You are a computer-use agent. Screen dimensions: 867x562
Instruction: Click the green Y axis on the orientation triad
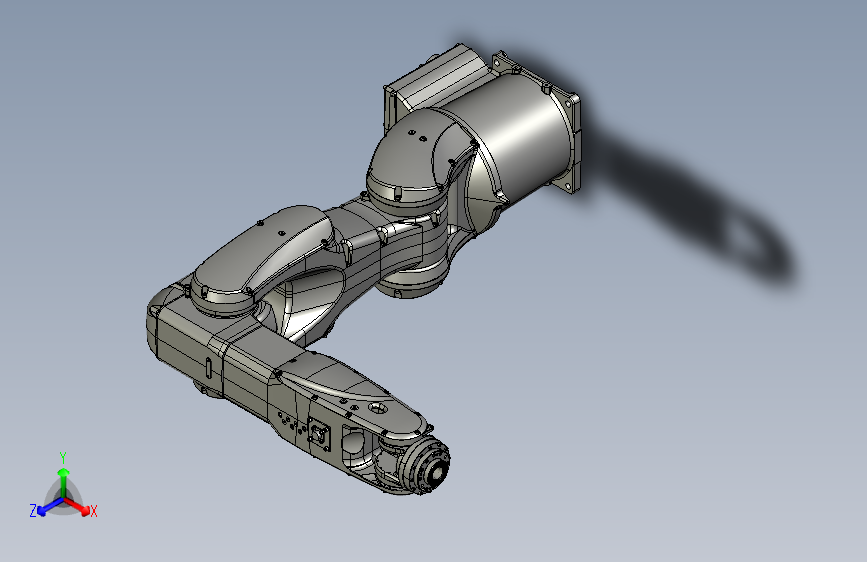64,482
